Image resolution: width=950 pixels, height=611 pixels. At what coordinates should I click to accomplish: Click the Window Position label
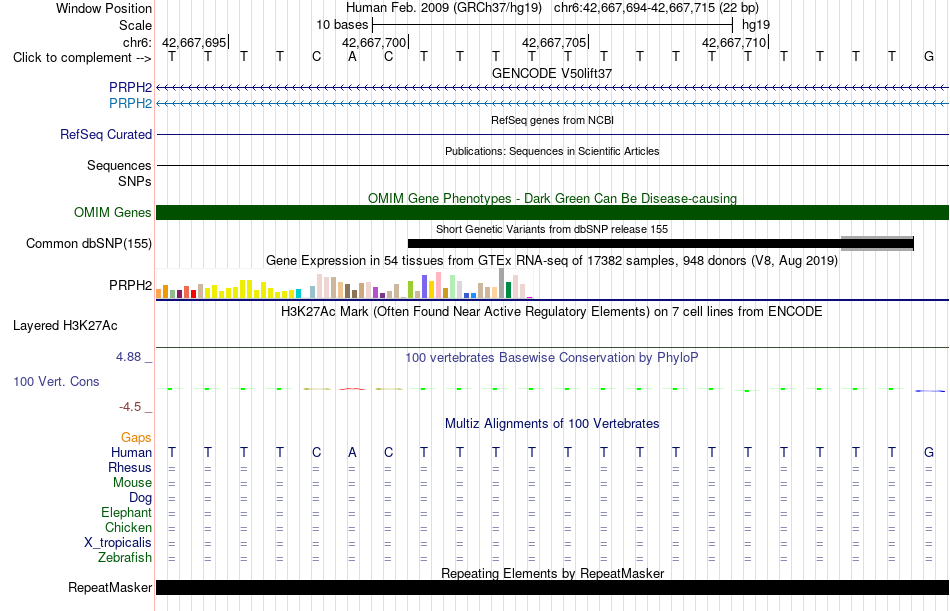pyautogui.click(x=104, y=8)
